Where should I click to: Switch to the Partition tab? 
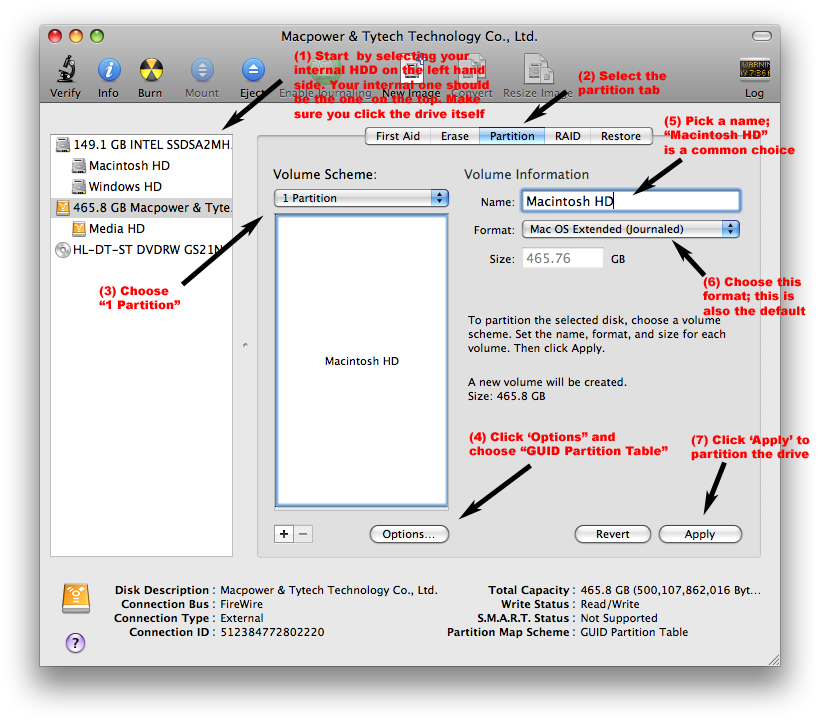tap(512, 136)
